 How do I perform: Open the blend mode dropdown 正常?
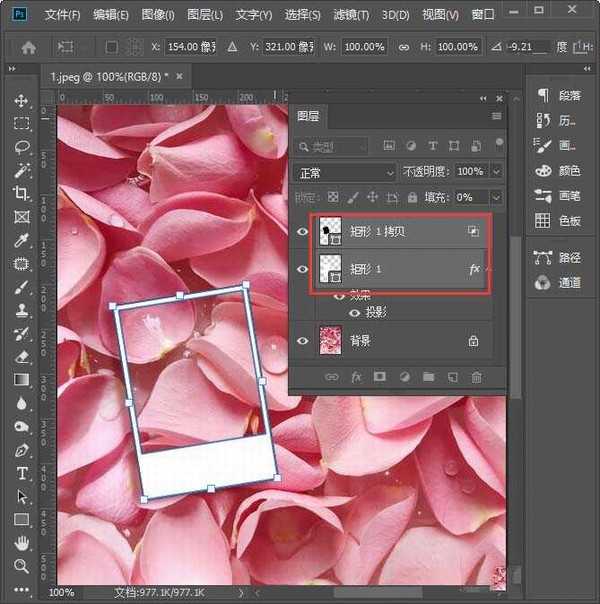click(346, 172)
